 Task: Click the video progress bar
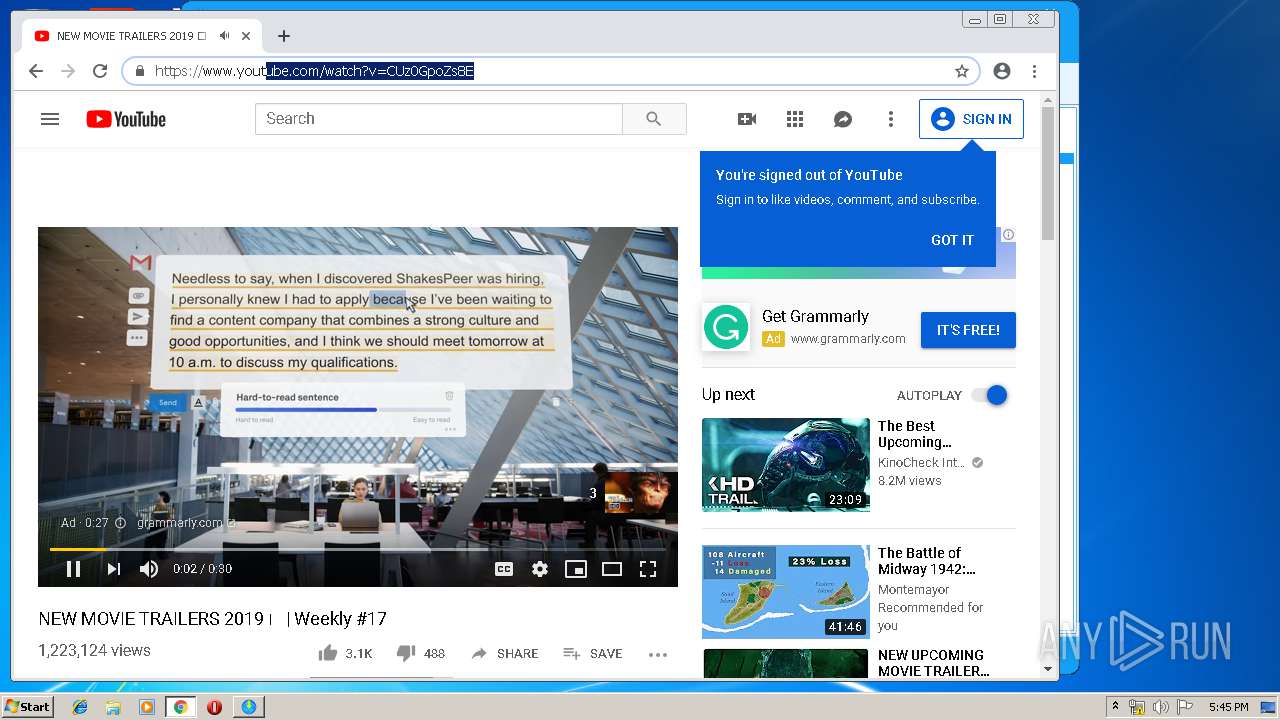[x=358, y=549]
